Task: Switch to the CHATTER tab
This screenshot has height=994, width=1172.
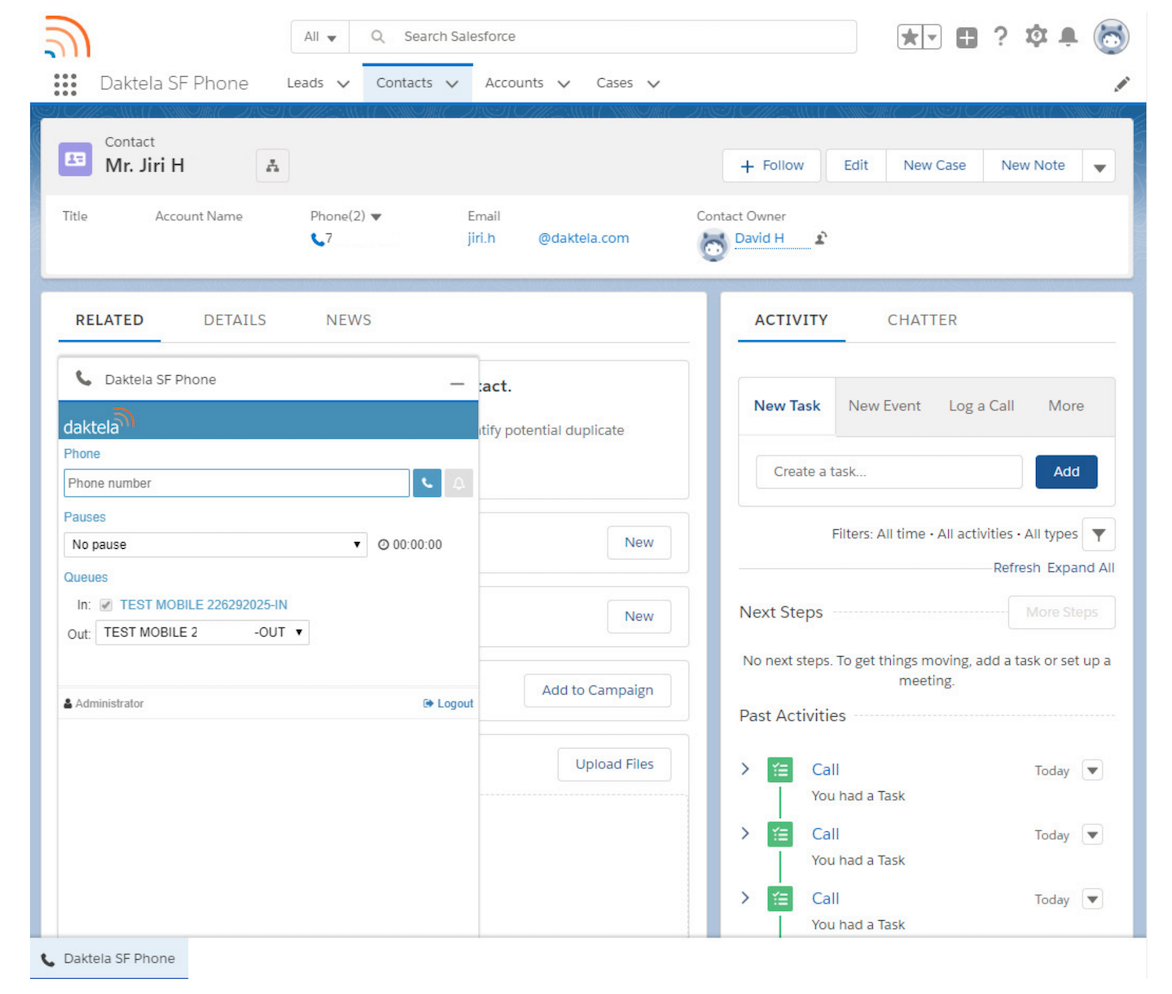Action: (x=922, y=320)
